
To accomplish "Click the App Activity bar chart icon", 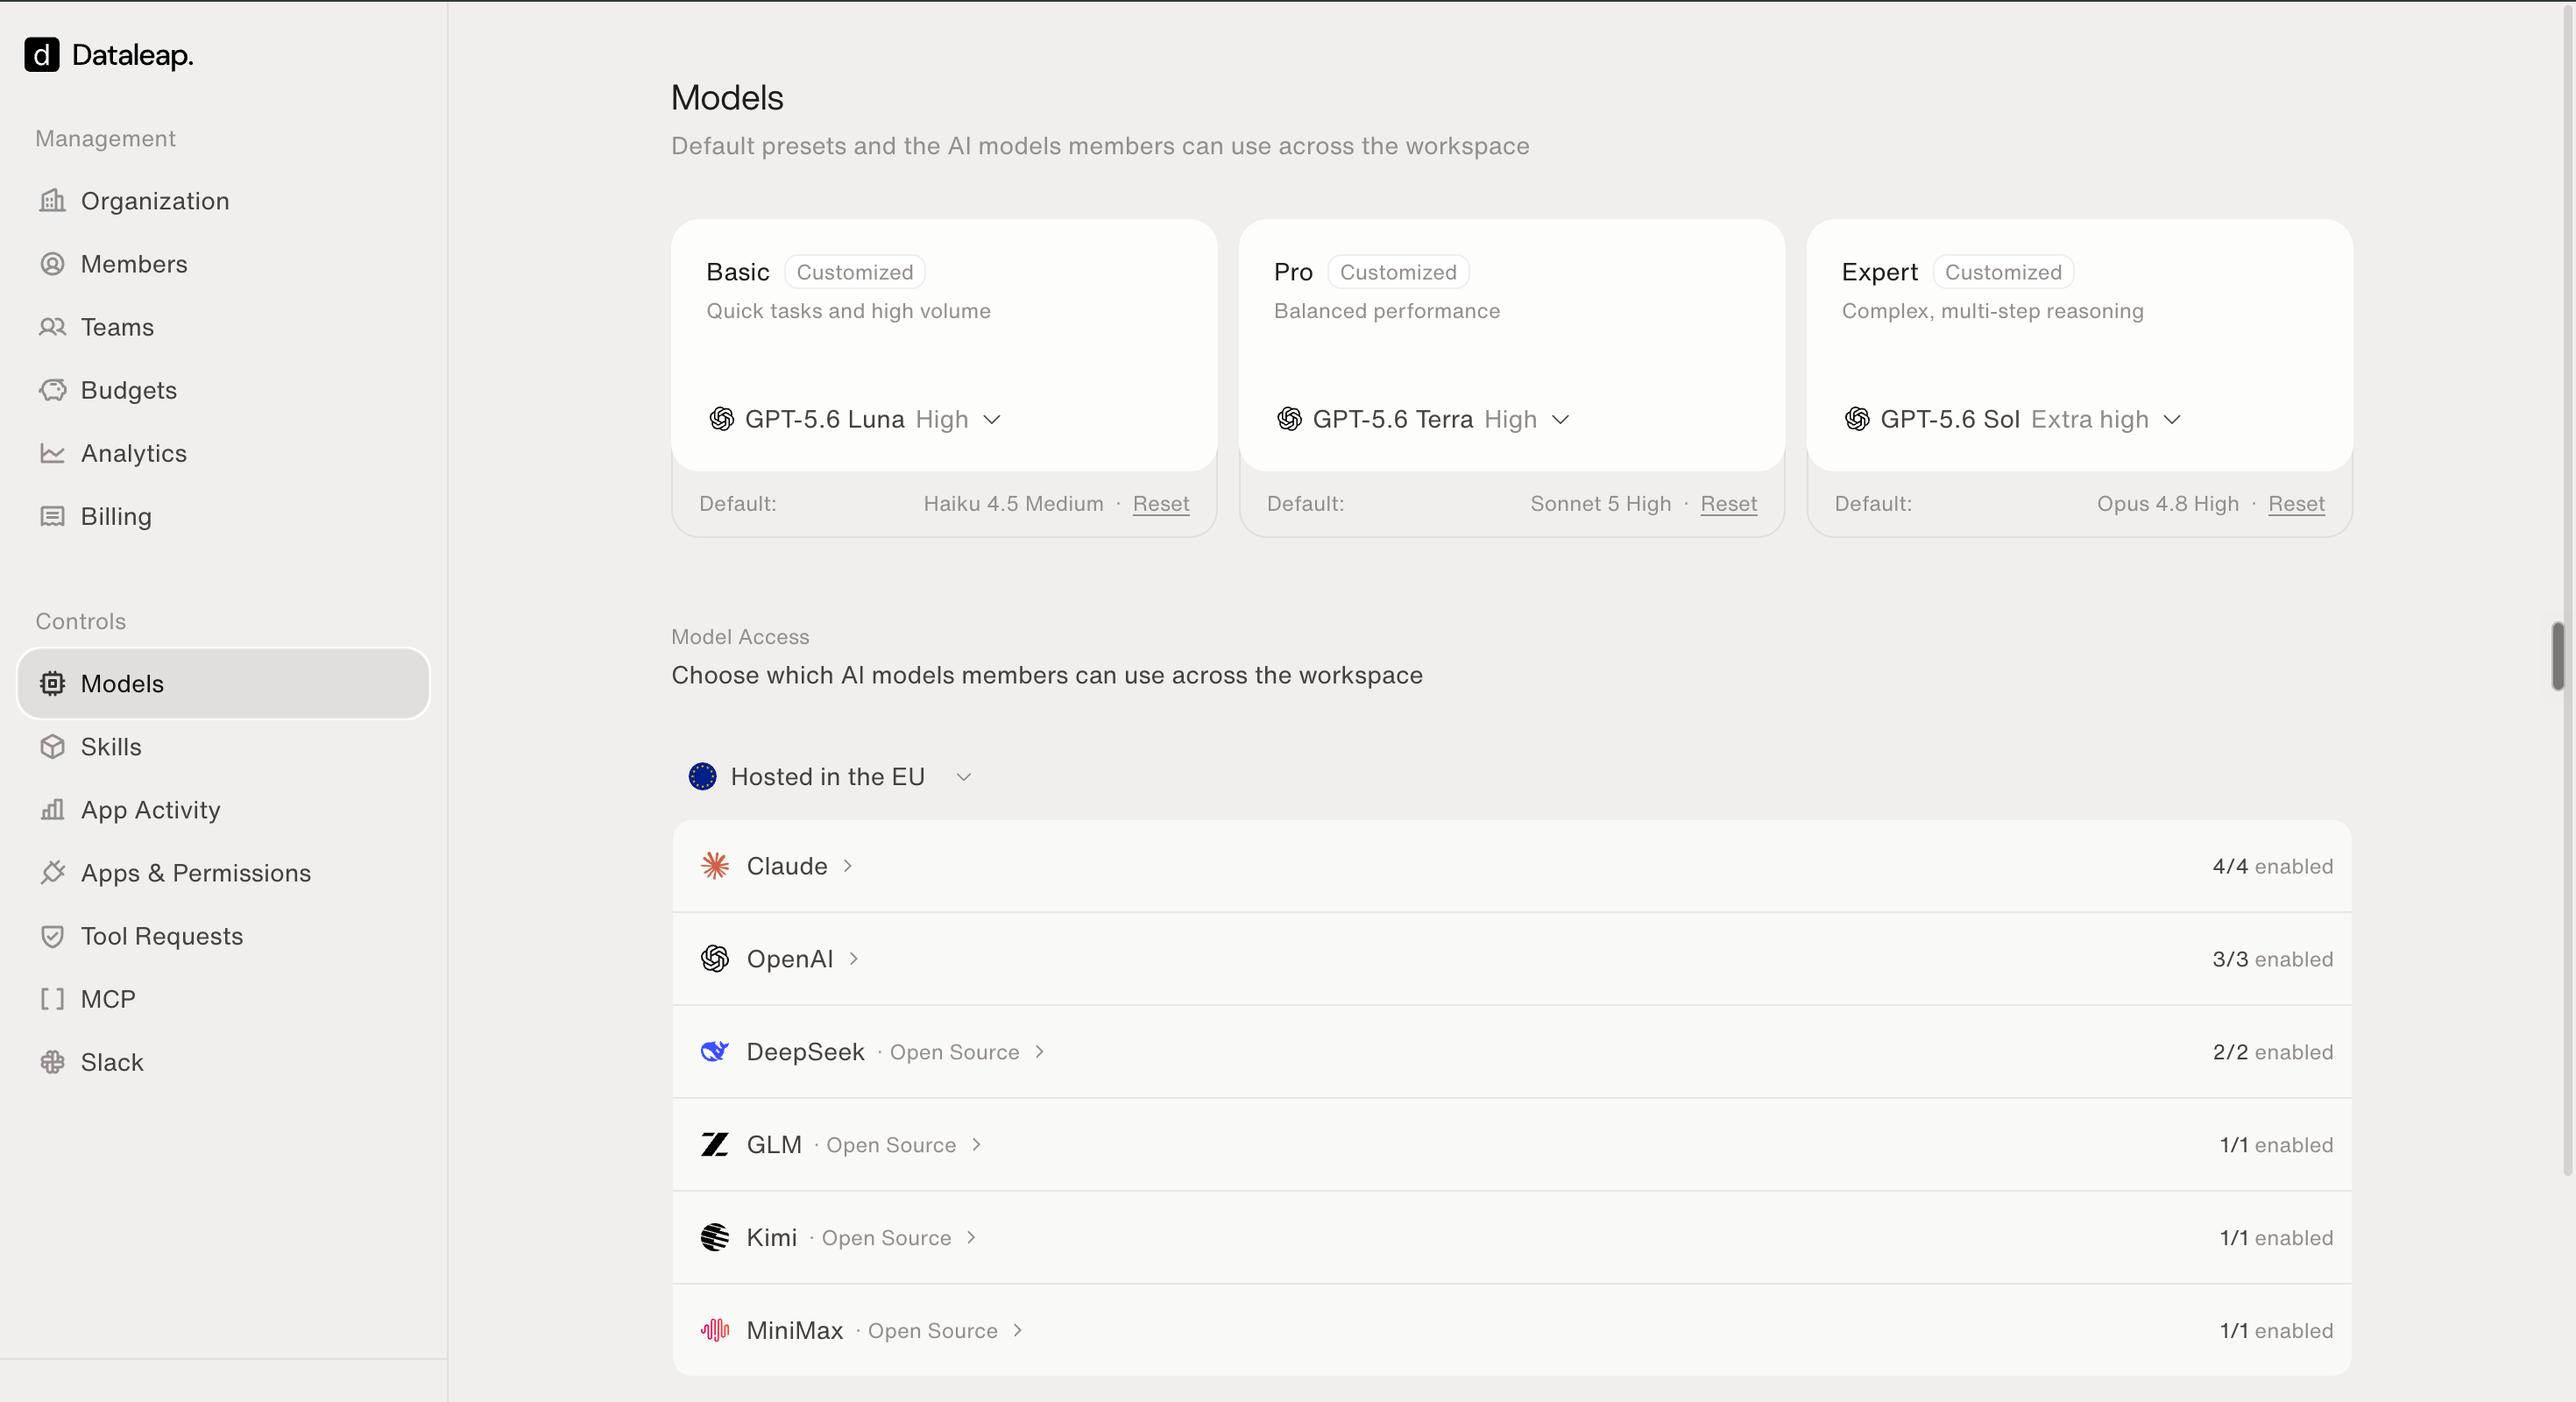I will tap(52, 809).
